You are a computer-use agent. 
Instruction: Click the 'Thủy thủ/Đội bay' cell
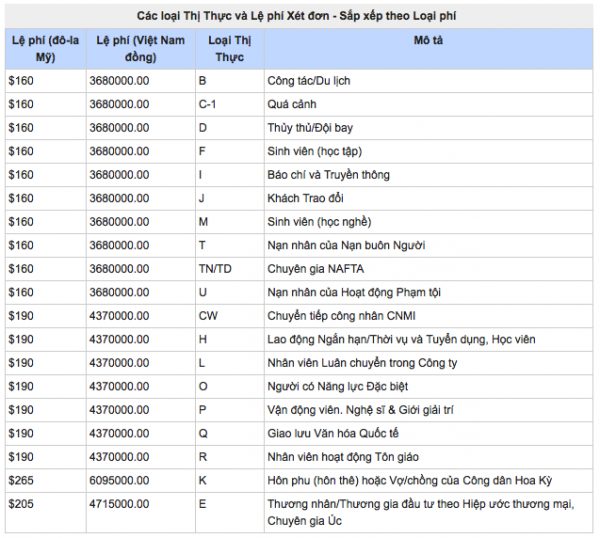coord(429,128)
